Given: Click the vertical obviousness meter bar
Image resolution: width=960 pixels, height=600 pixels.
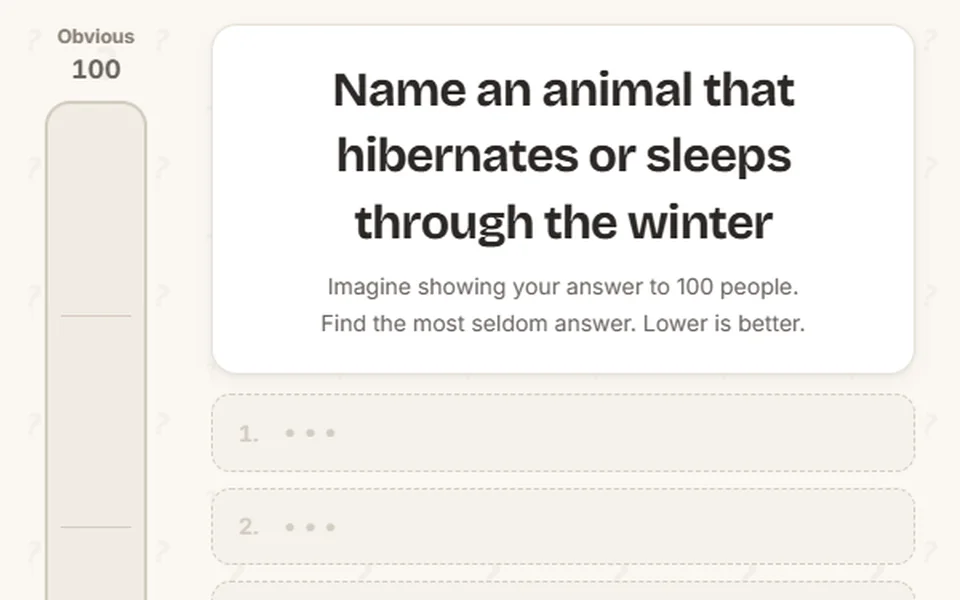Looking at the screenshot, I should point(96,351).
